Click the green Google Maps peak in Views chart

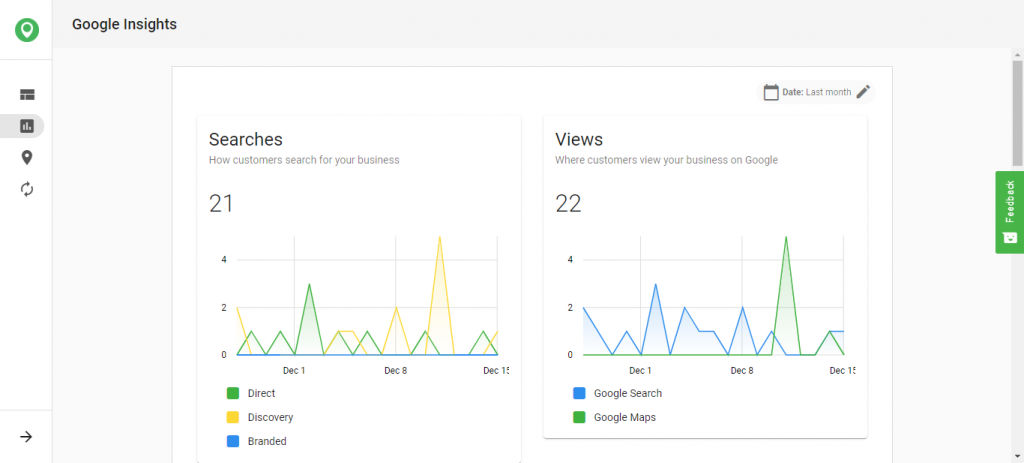click(x=786, y=237)
